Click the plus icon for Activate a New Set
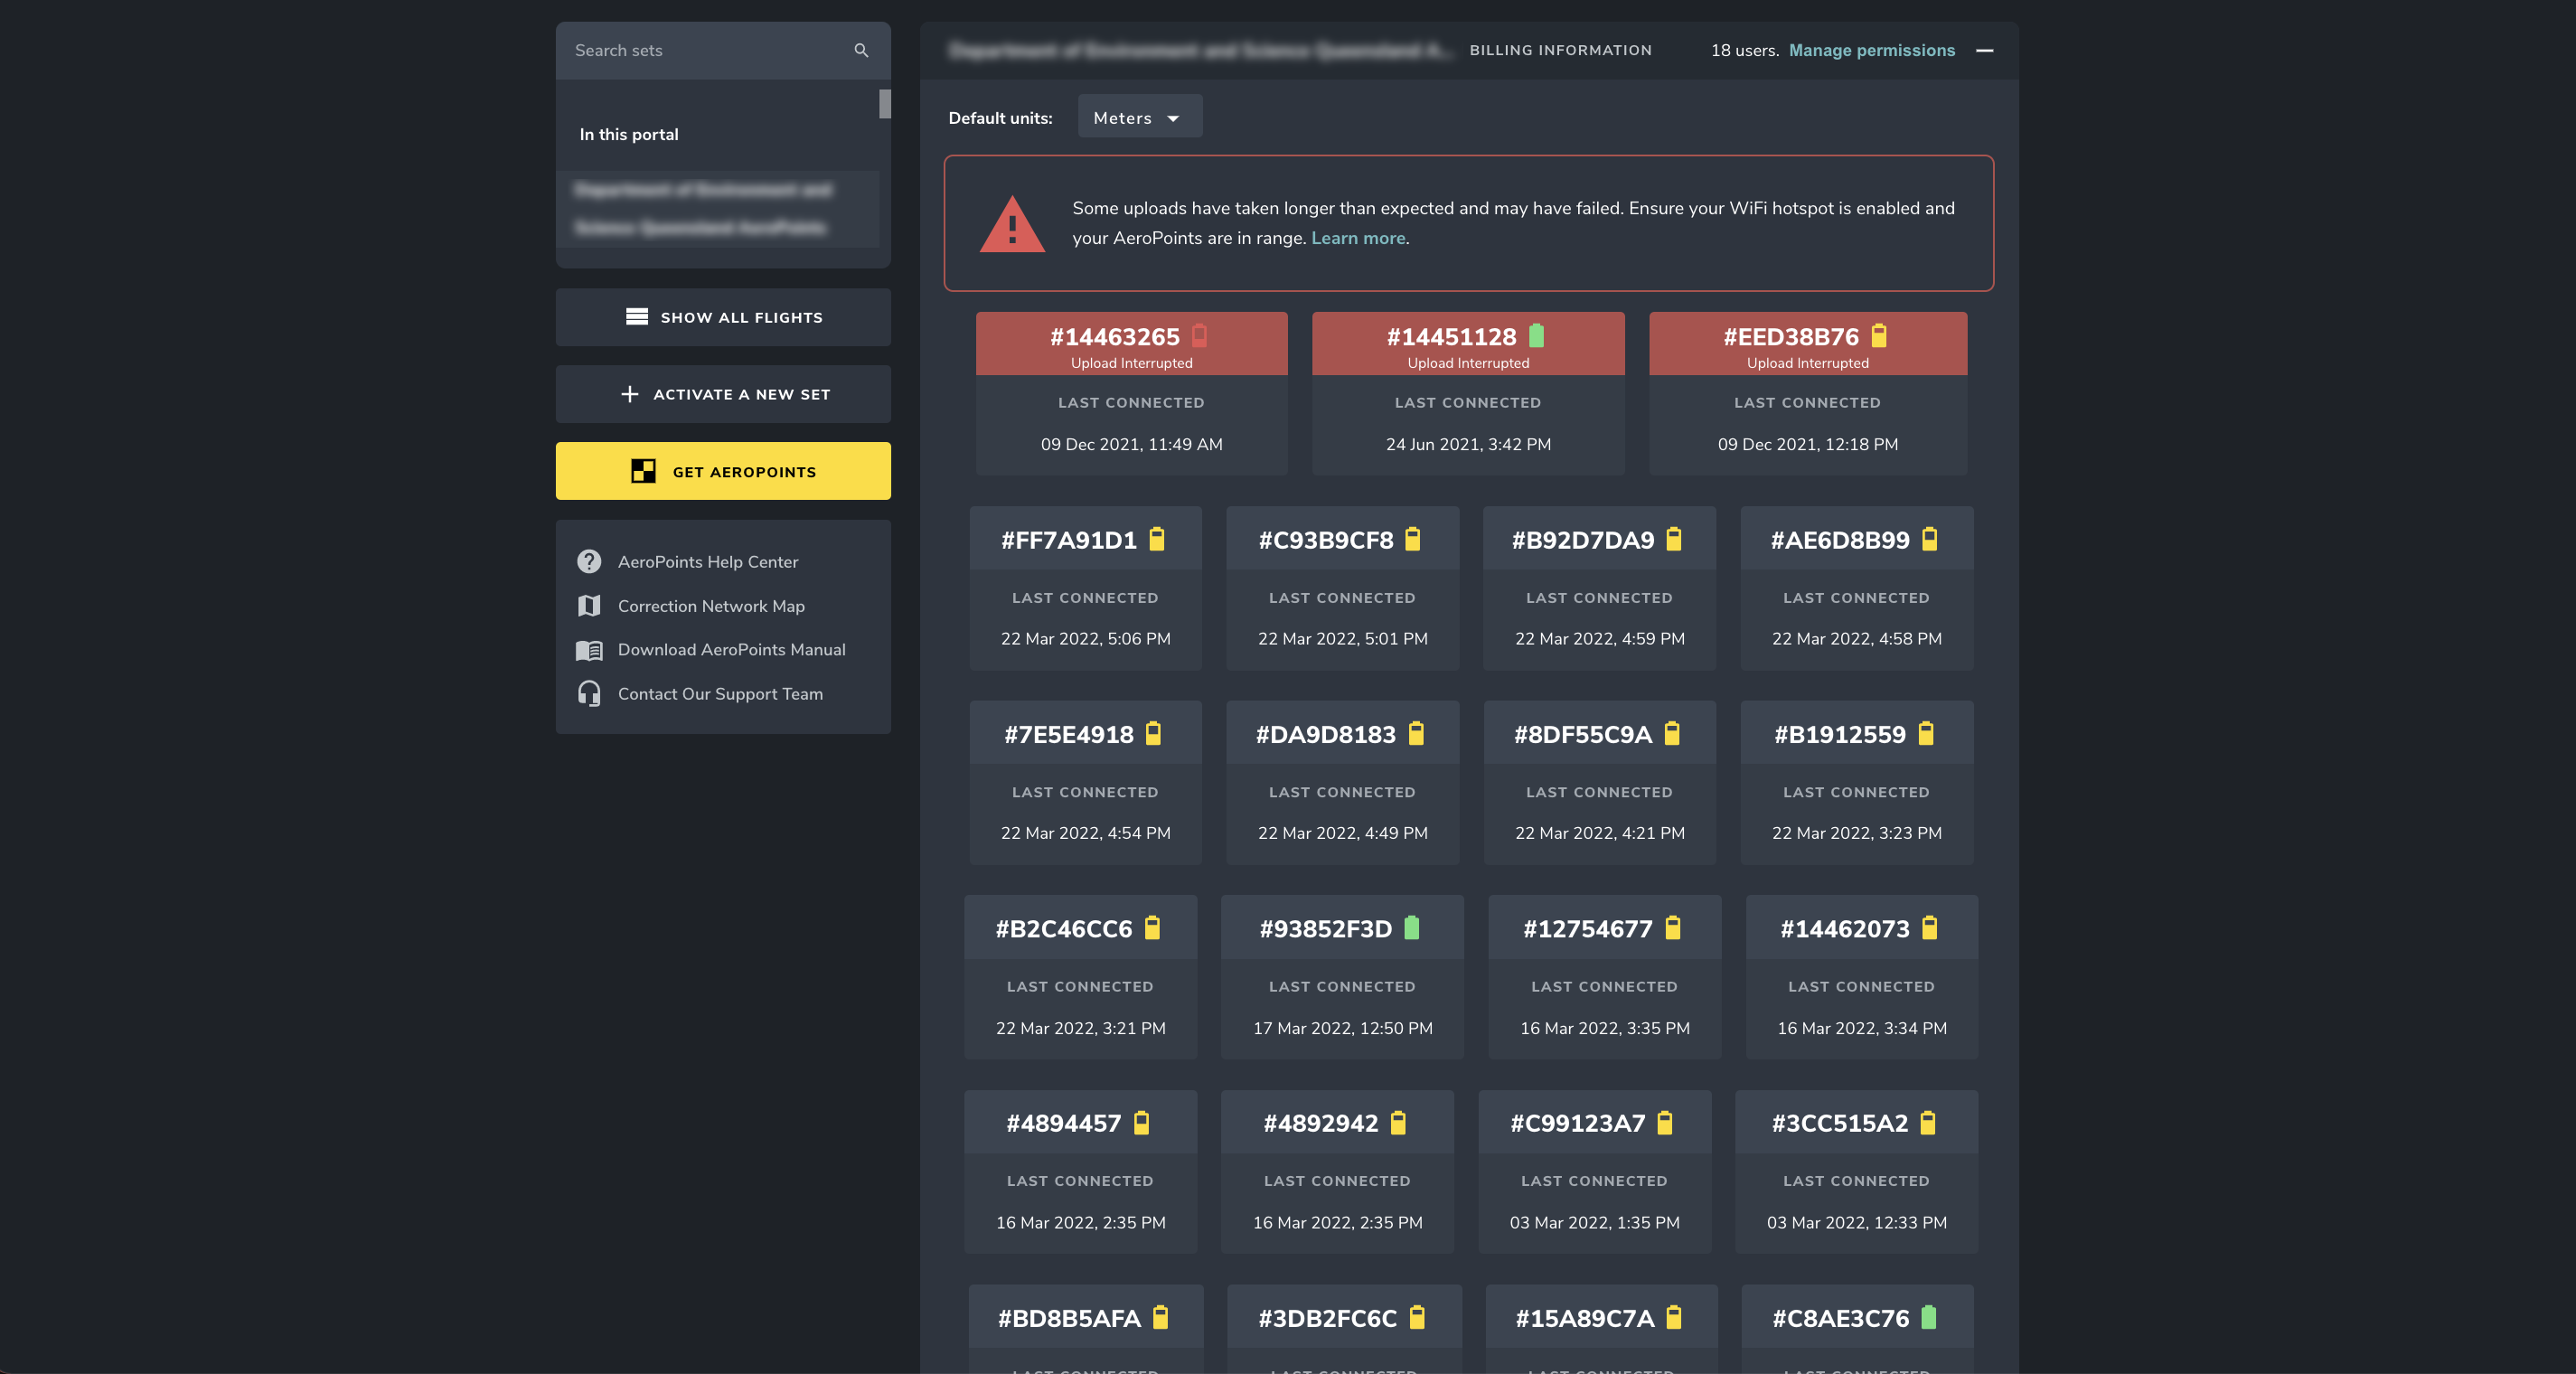 point(629,394)
